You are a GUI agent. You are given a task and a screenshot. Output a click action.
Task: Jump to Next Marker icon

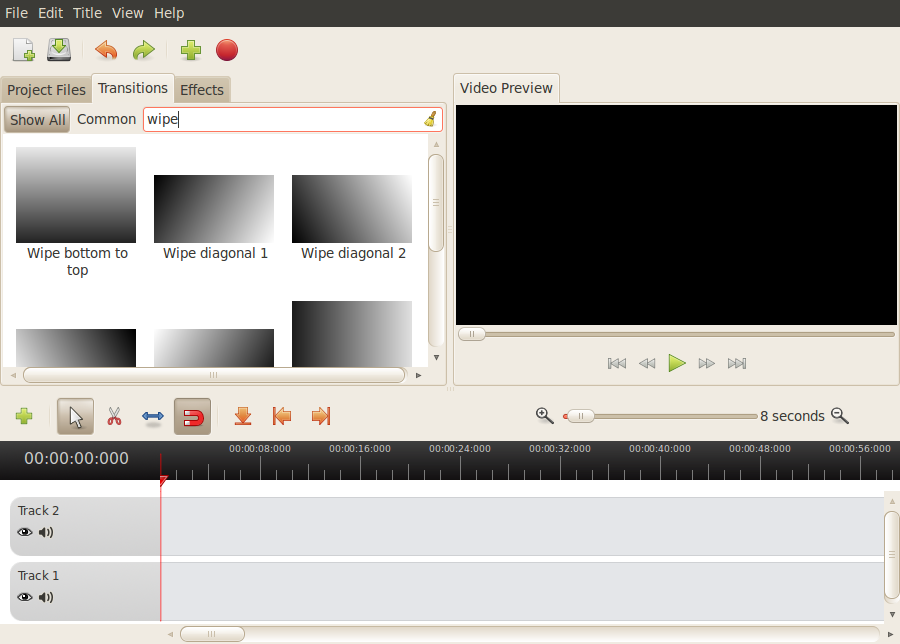click(x=321, y=416)
